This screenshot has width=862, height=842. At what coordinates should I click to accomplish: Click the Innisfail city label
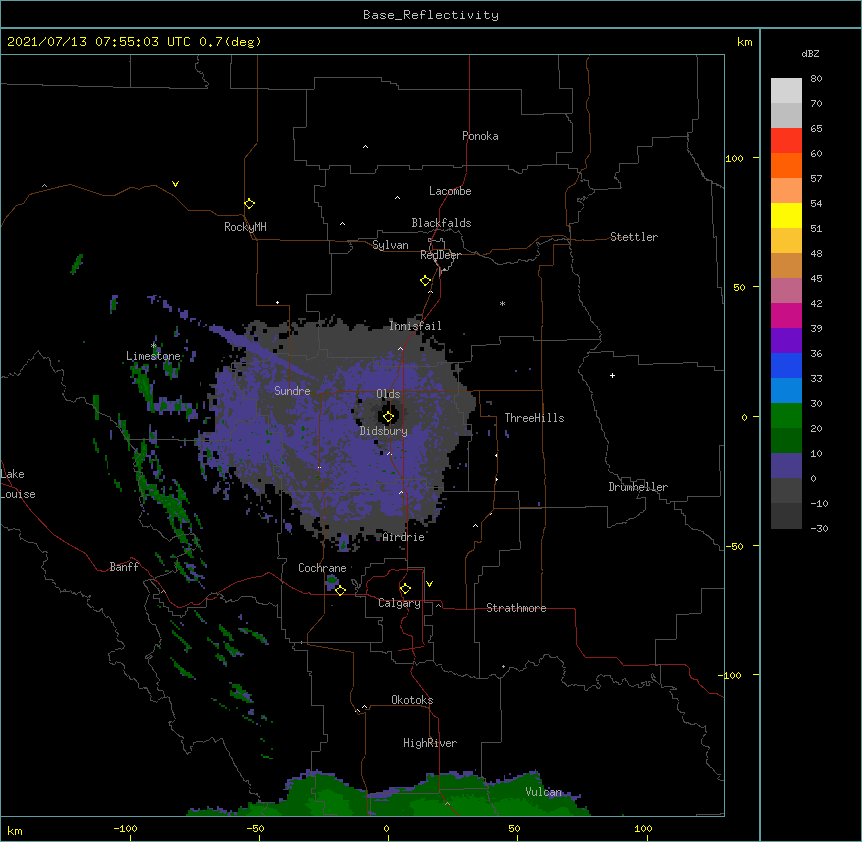click(415, 326)
